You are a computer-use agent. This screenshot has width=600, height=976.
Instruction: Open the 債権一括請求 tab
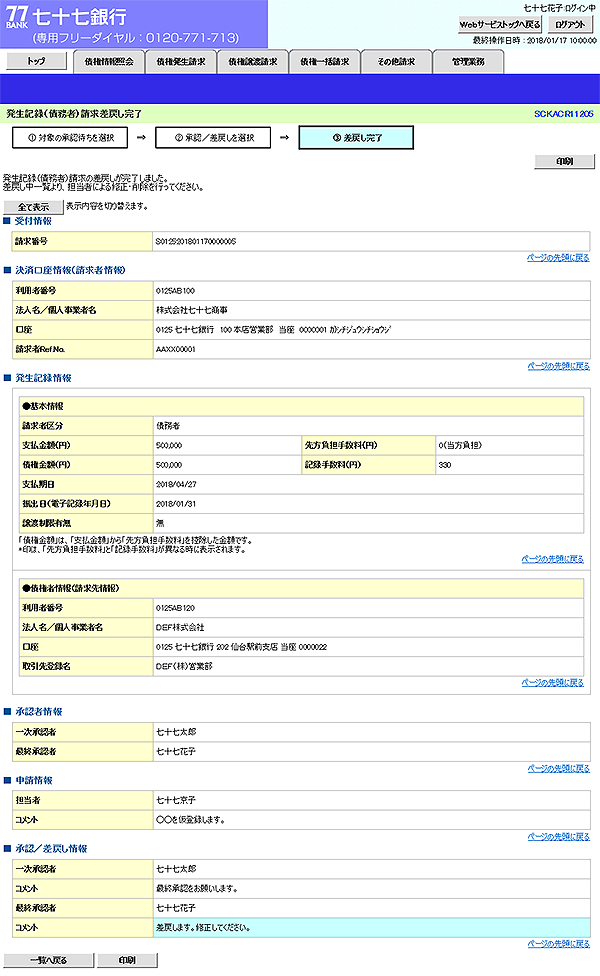(324, 62)
